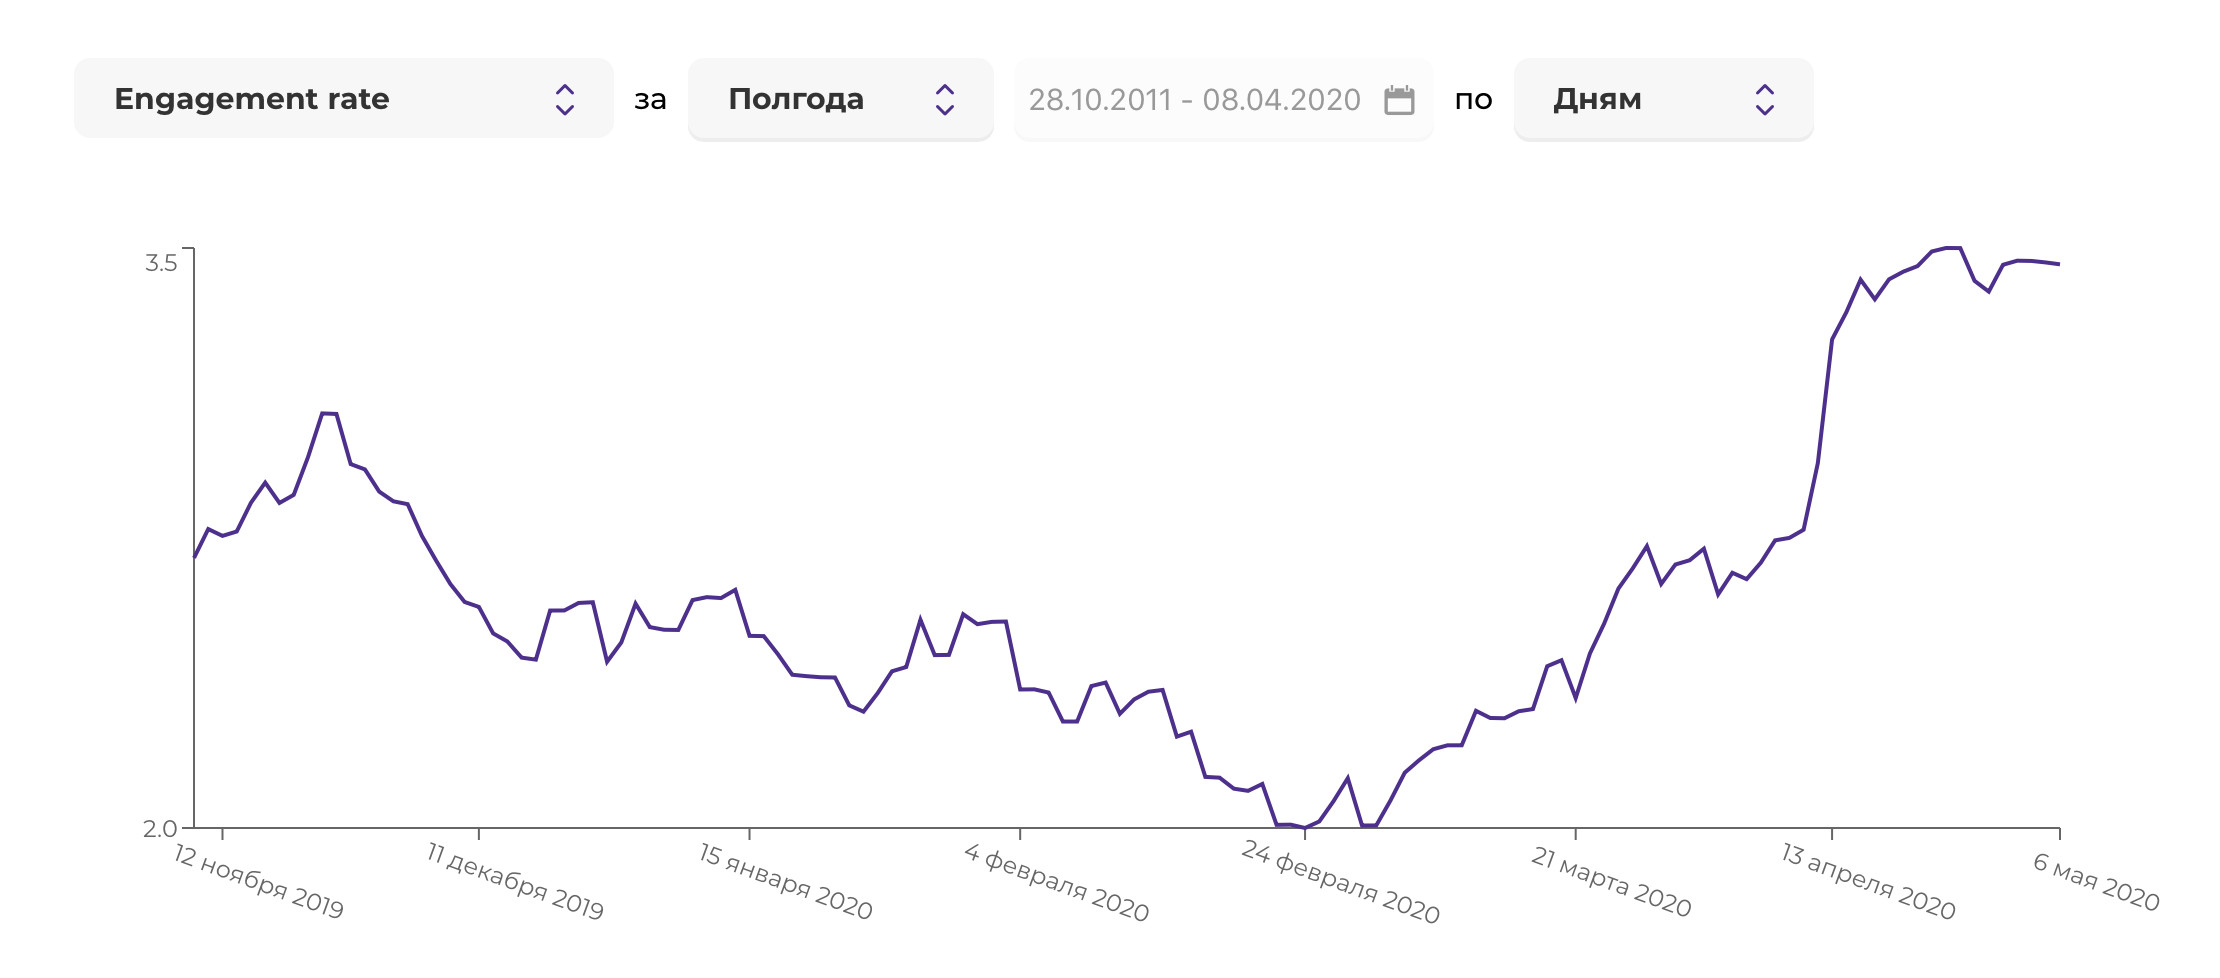
Task: Click the chart line's rightmost end point
Action: pyautogui.click(x=2059, y=264)
